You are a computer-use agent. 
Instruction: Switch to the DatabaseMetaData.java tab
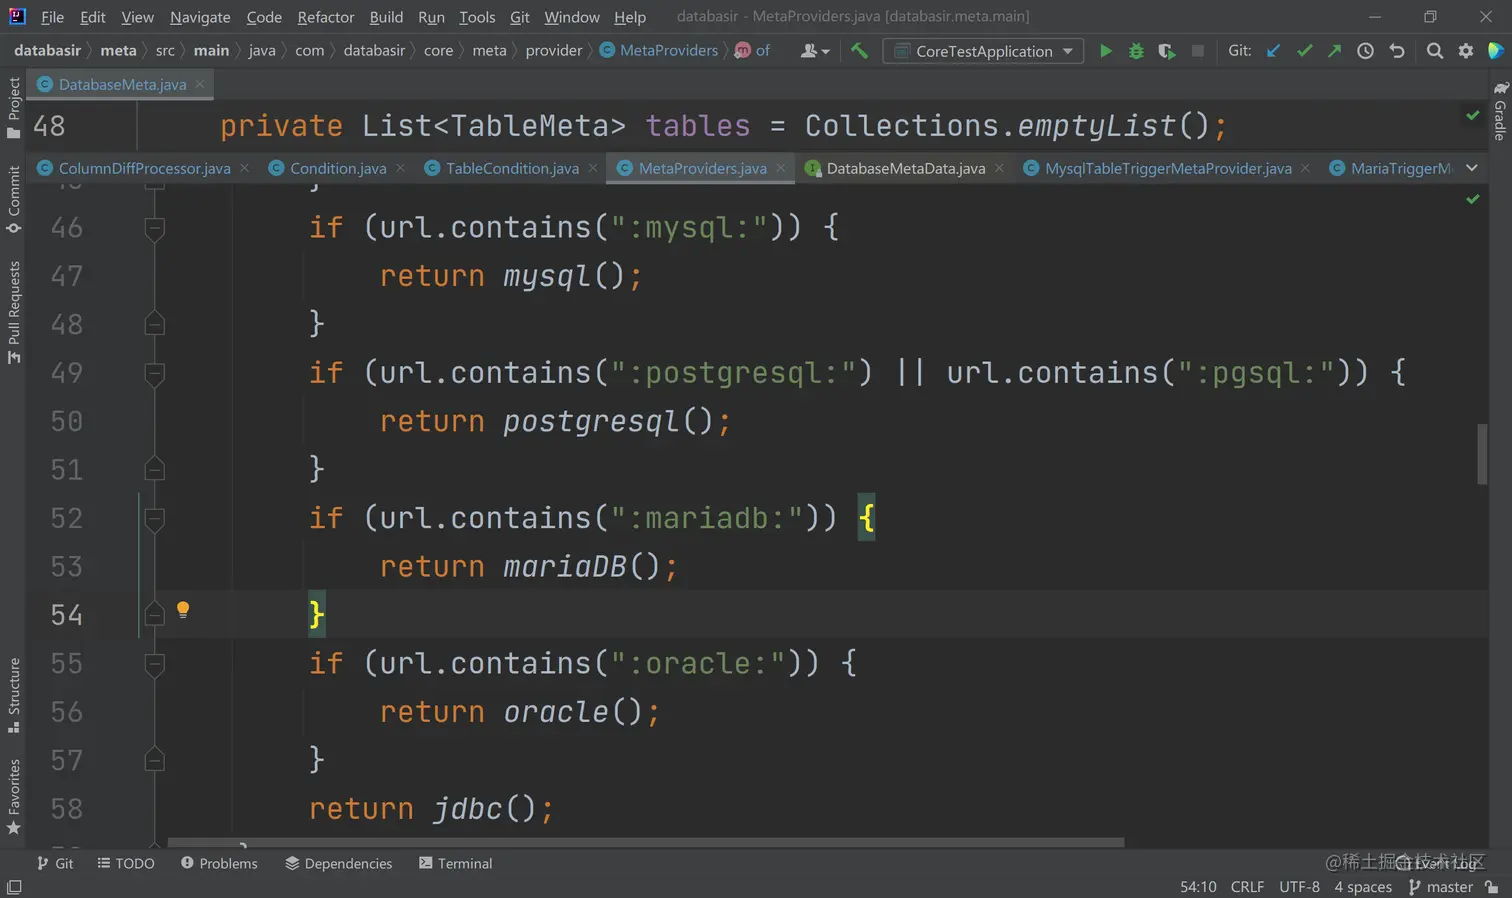point(905,168)
